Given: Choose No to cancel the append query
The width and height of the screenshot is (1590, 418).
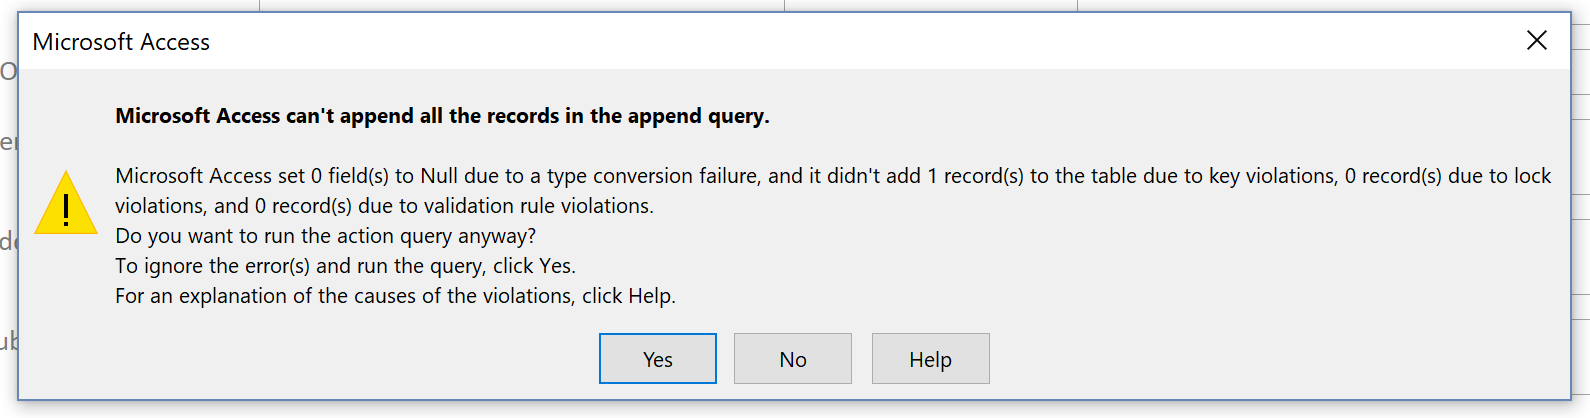Looking at the screenshot, I should click(792, 358).
